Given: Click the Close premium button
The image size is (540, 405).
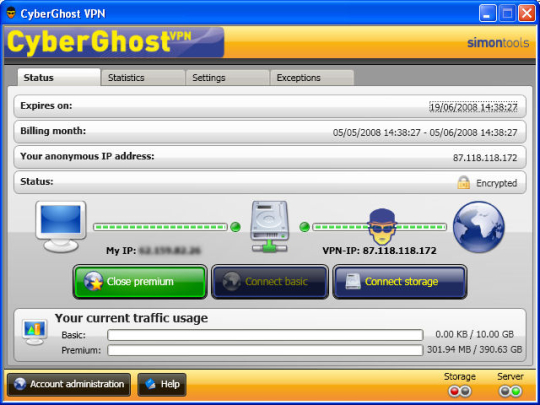Looking at the screenshot, I should [x=140, y=282].
